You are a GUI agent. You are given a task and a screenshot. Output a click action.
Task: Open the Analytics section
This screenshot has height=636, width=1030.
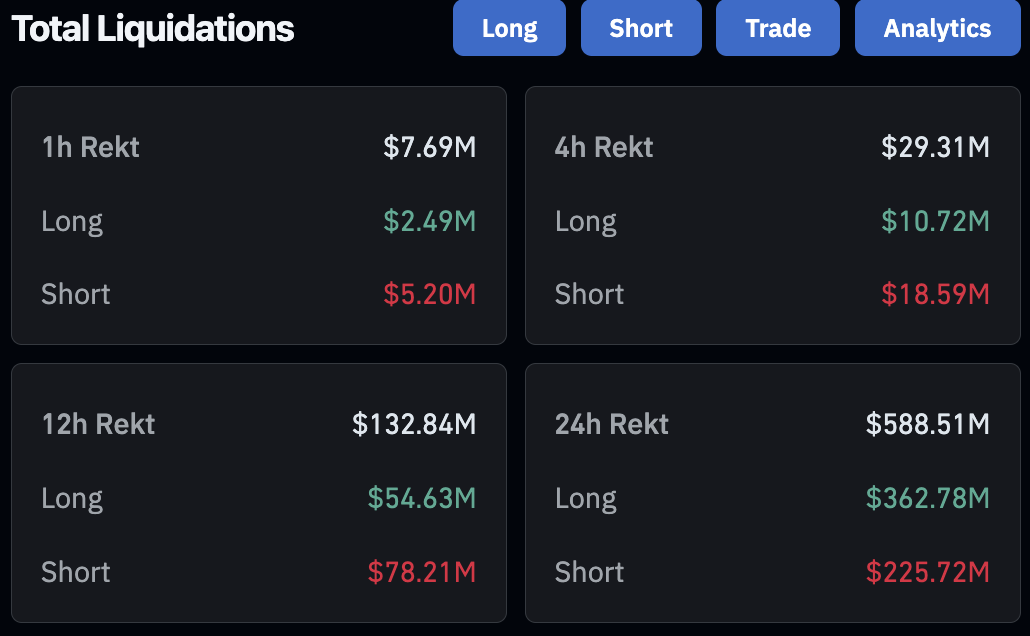[x=937, y=28]
